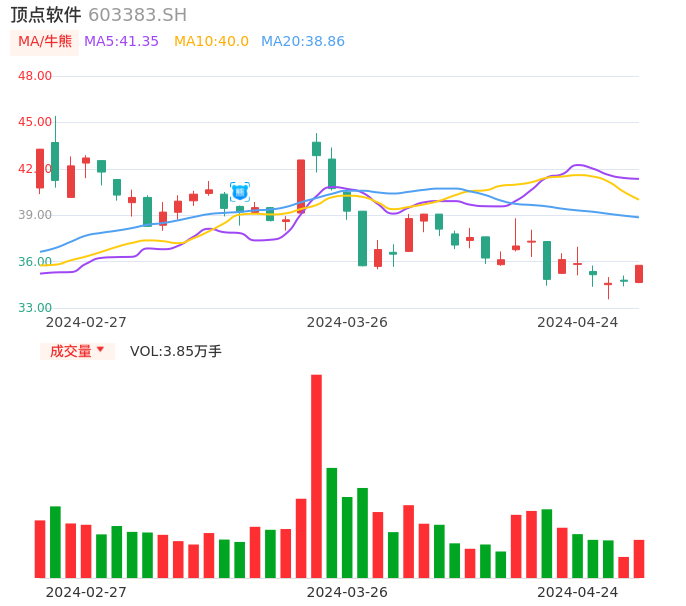Click the 45.00 price axis label
The image size is (686, 606).
(35, 122)
